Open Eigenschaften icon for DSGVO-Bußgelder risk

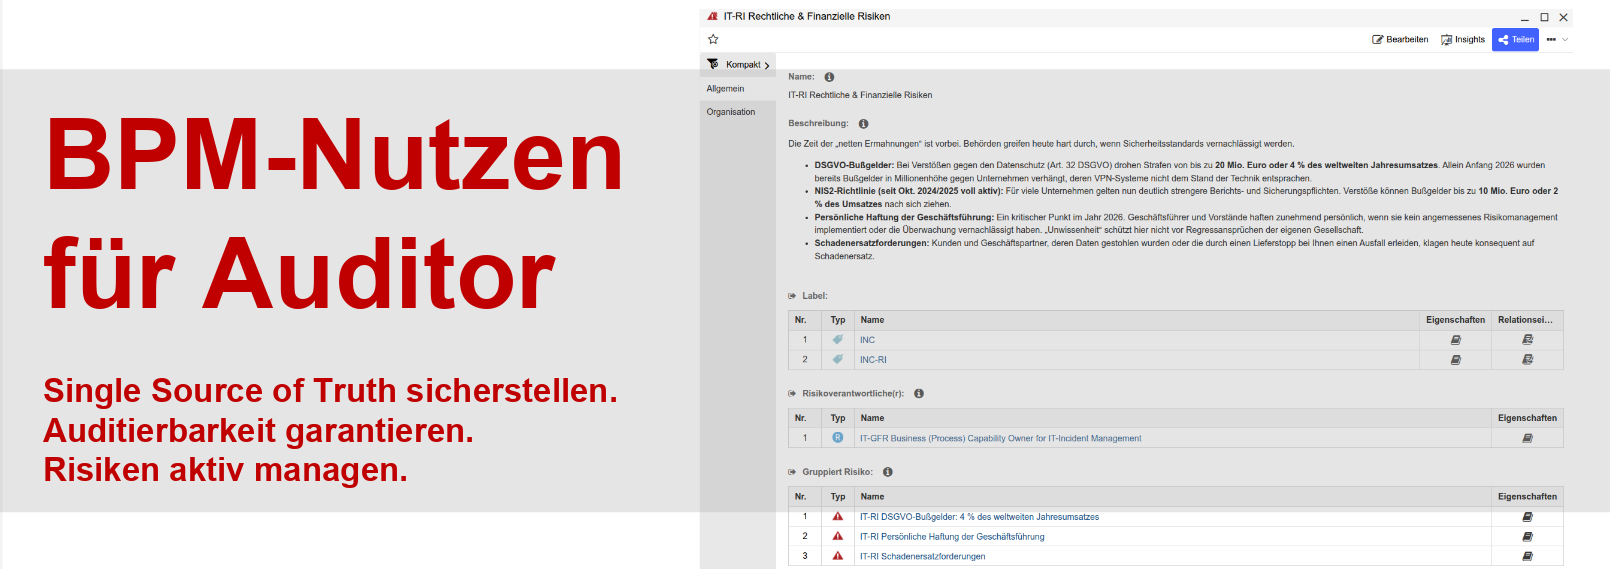1527,517
